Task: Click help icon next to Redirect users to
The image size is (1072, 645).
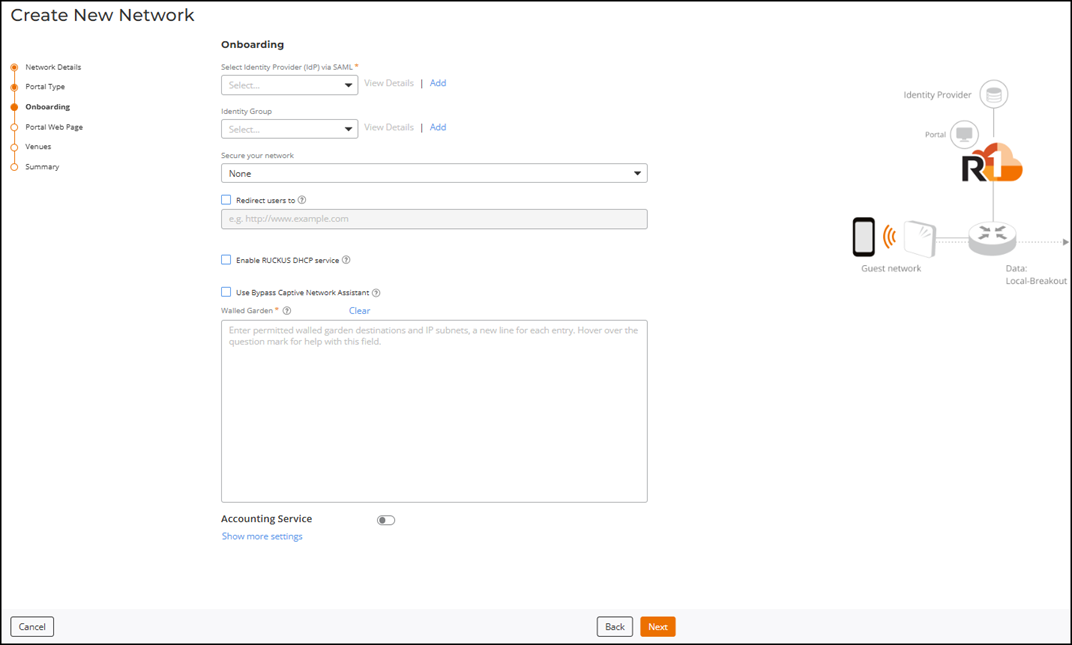Action: 302,200
